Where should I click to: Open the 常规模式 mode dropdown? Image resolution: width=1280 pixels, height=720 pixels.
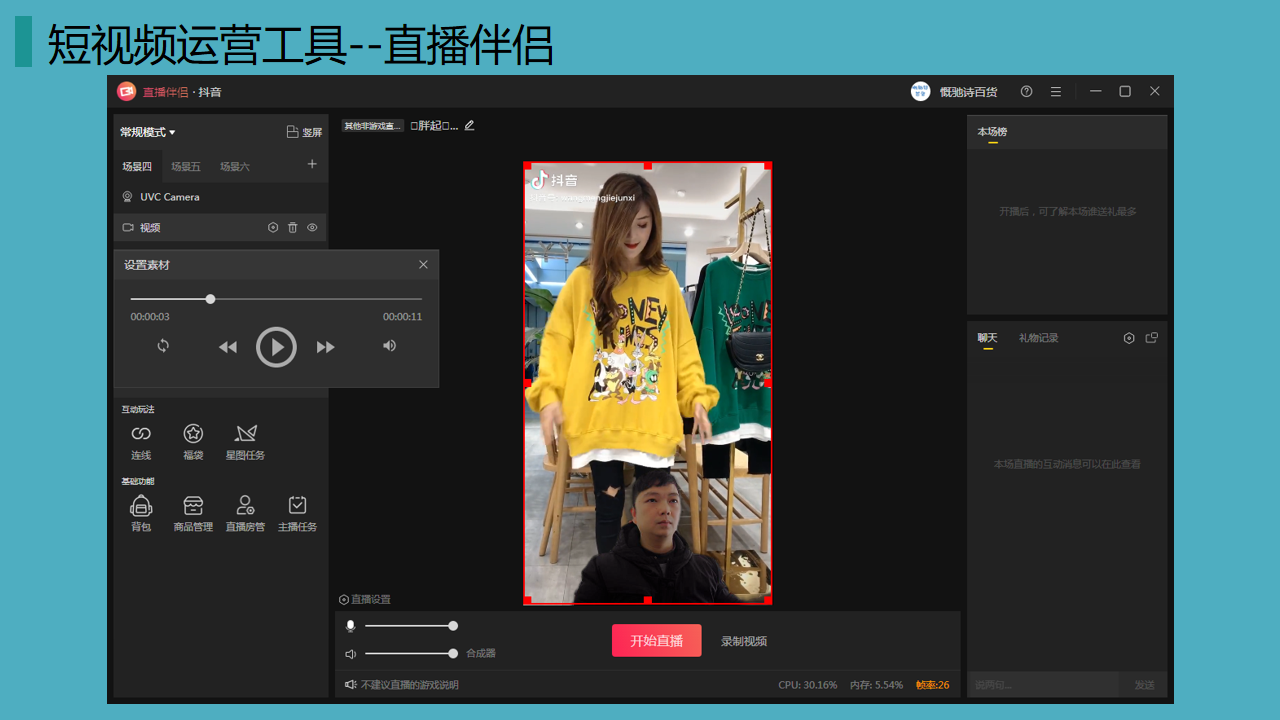[x=148, y=132]
